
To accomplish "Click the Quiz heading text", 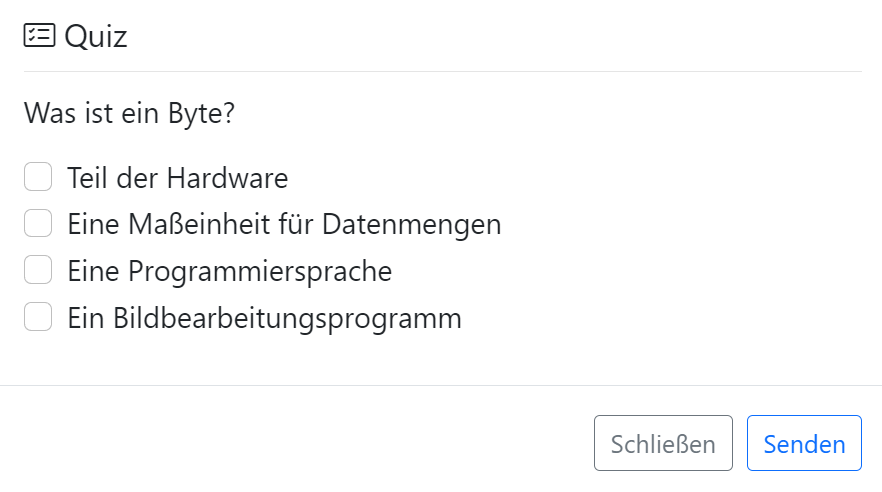I will [96, 37].
